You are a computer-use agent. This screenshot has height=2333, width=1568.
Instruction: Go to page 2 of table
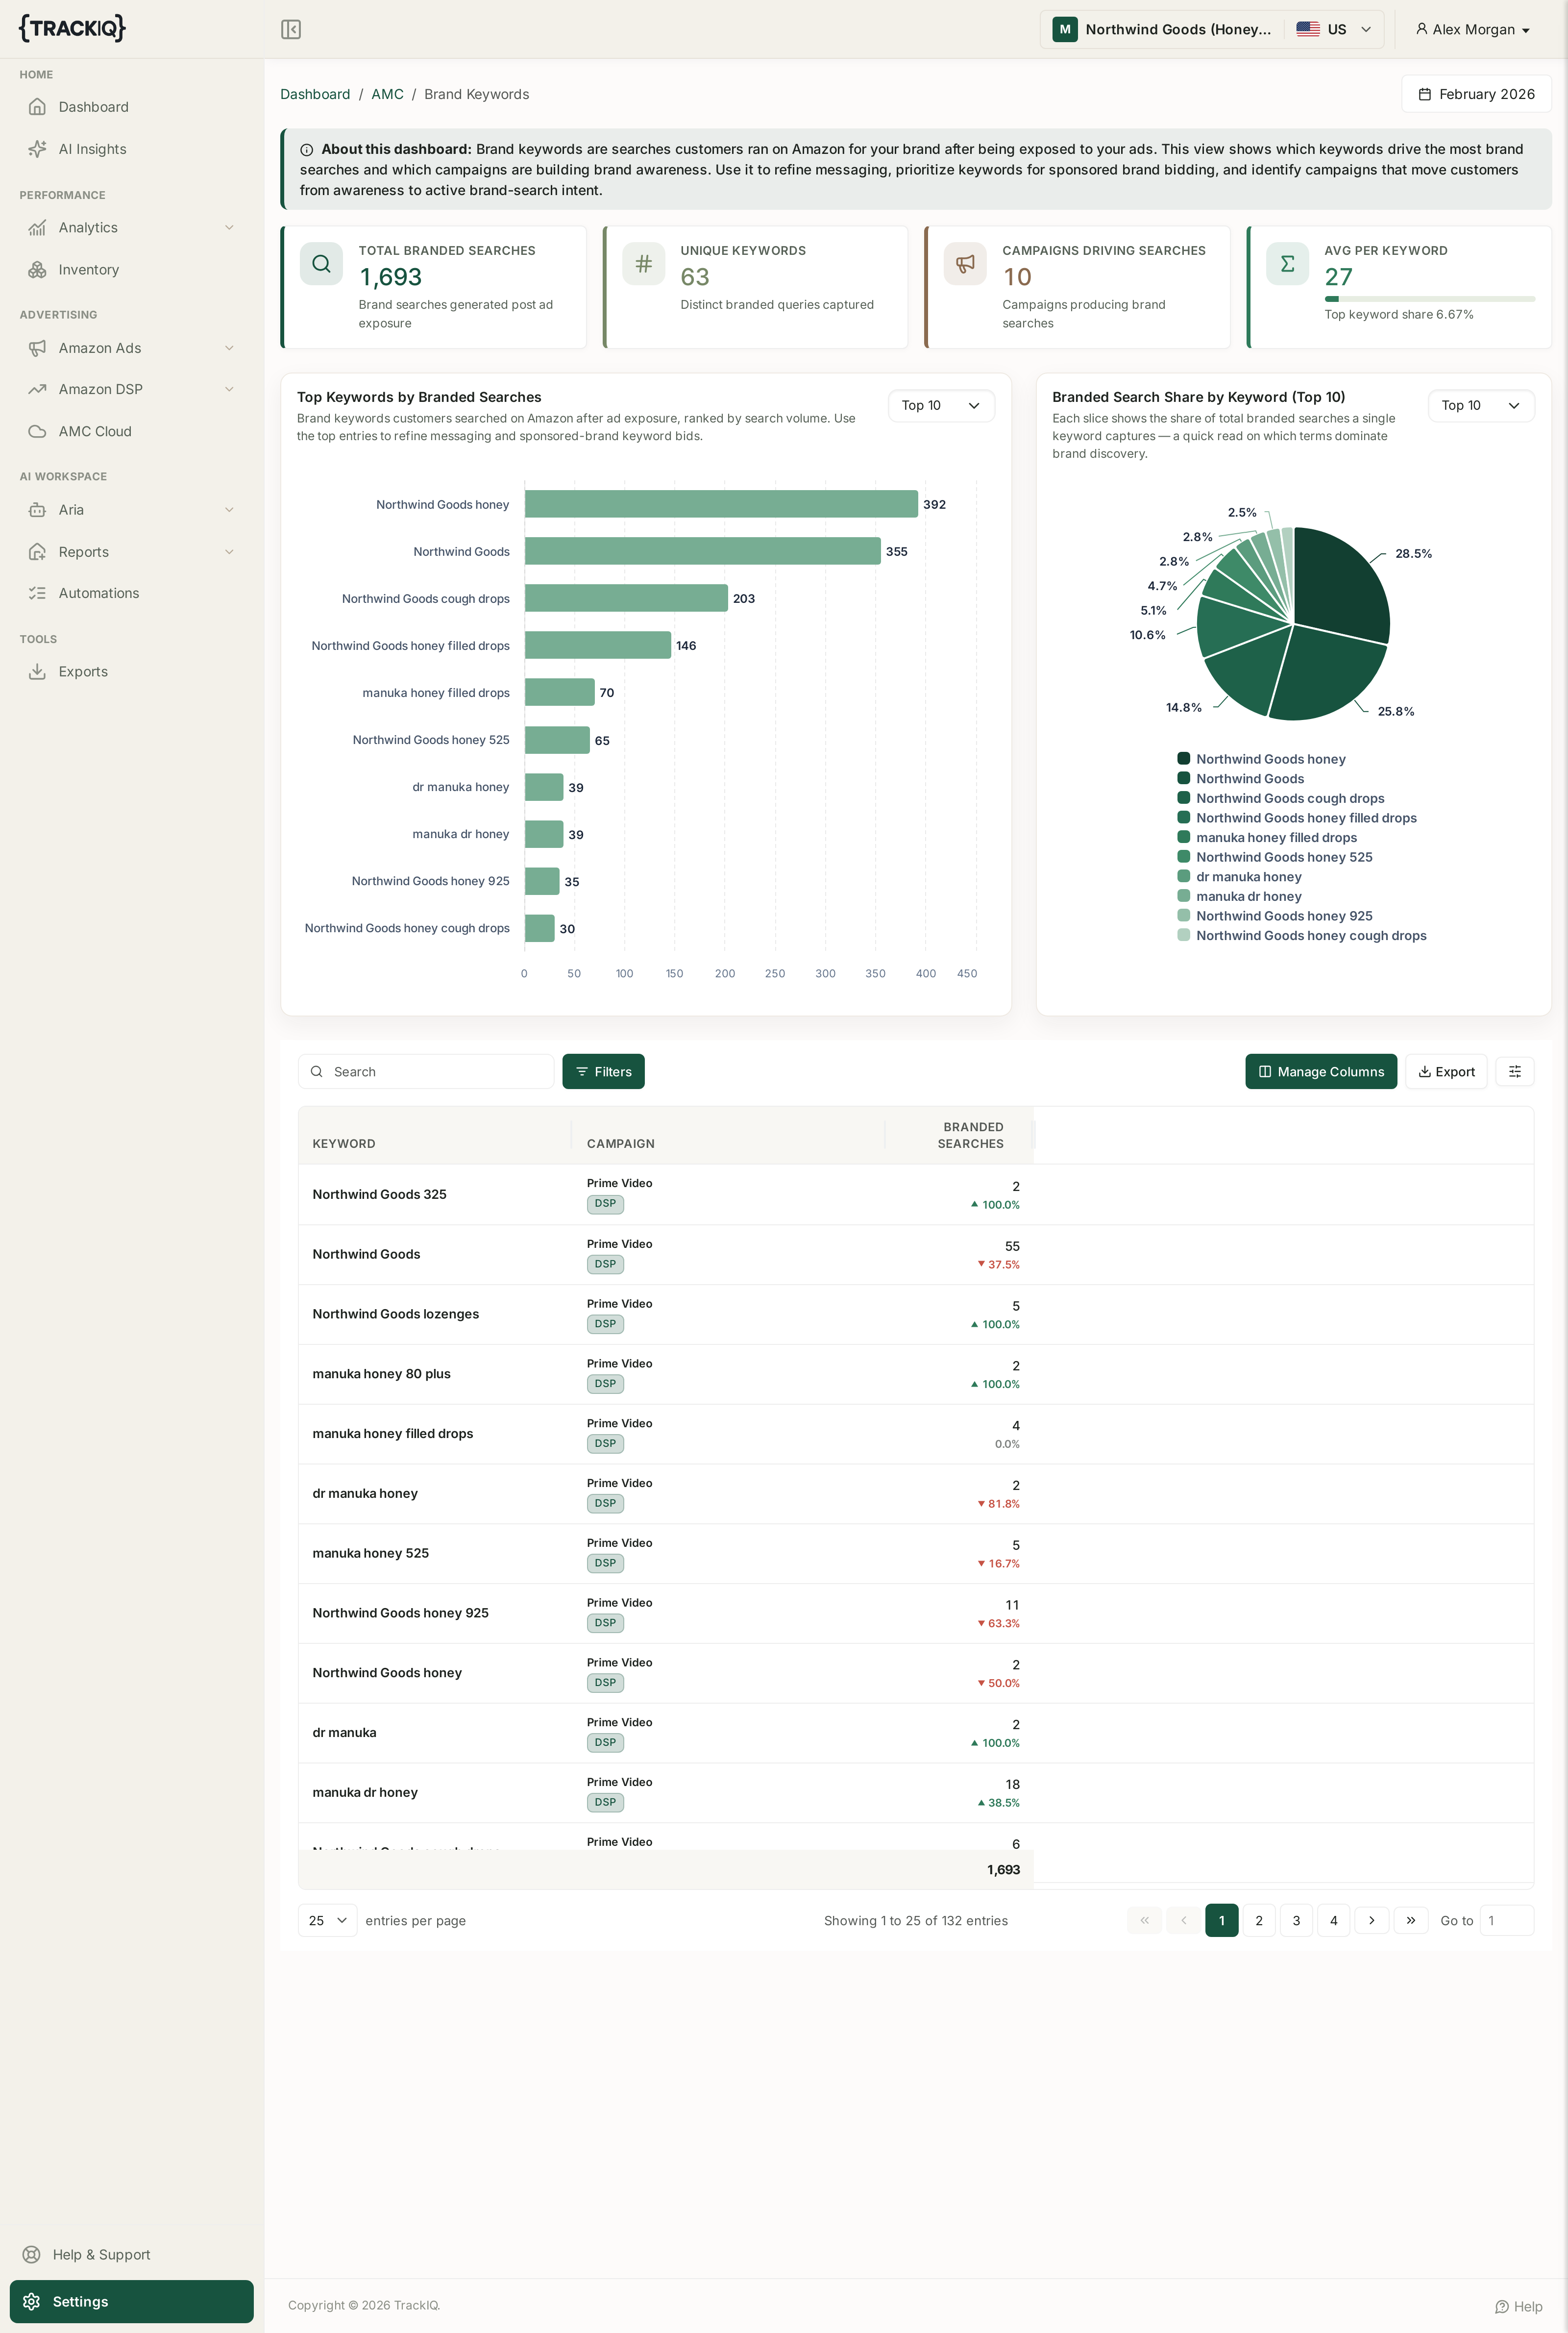tap(1258, 1920)
